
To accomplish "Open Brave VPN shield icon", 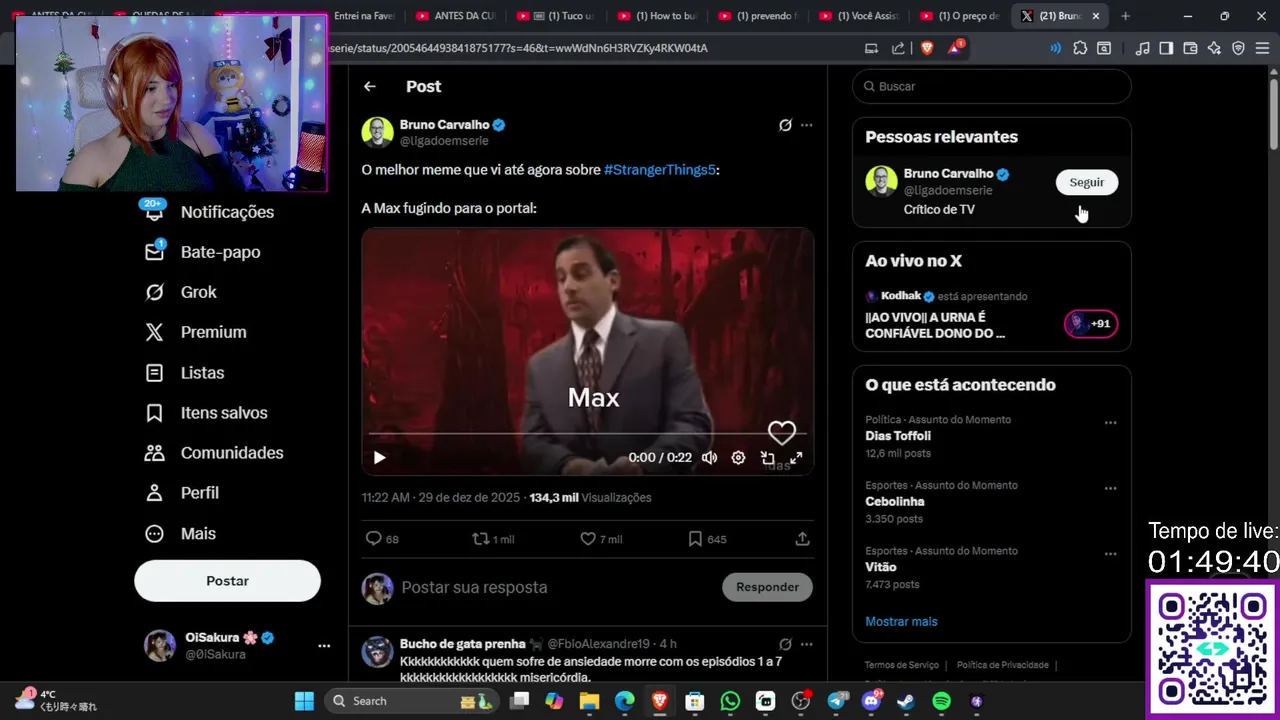I will [1238, 48].
